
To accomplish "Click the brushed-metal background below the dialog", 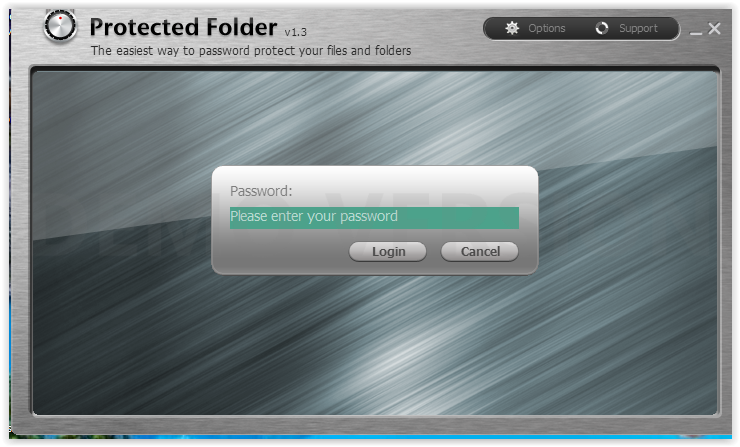I will click(x=375, y=345).
